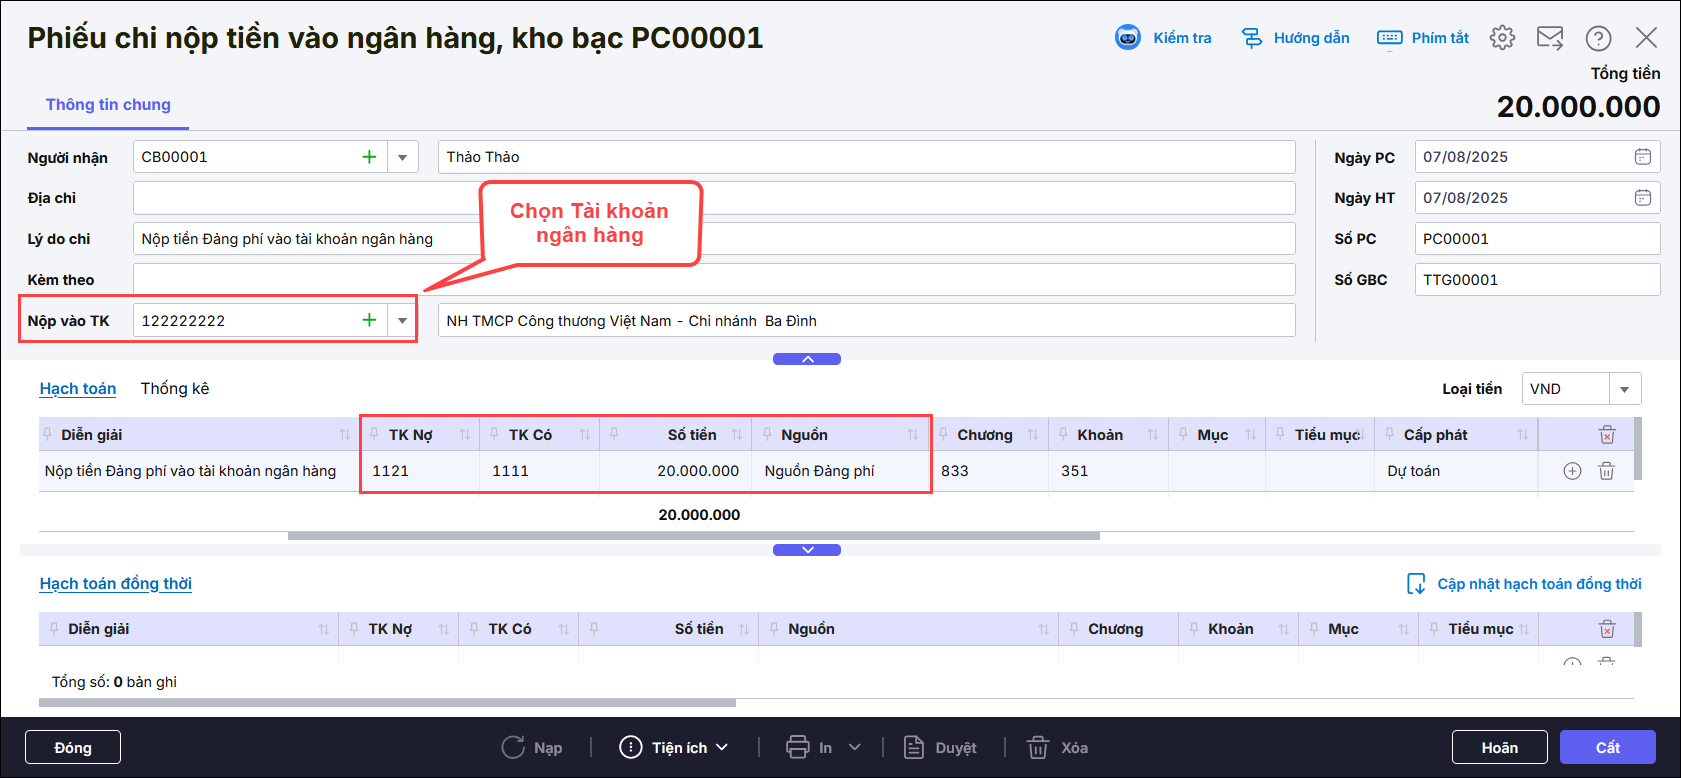Screen dimensions: 1681x778
Task: Click the Chương cell 833
Action: coord(990,471)
